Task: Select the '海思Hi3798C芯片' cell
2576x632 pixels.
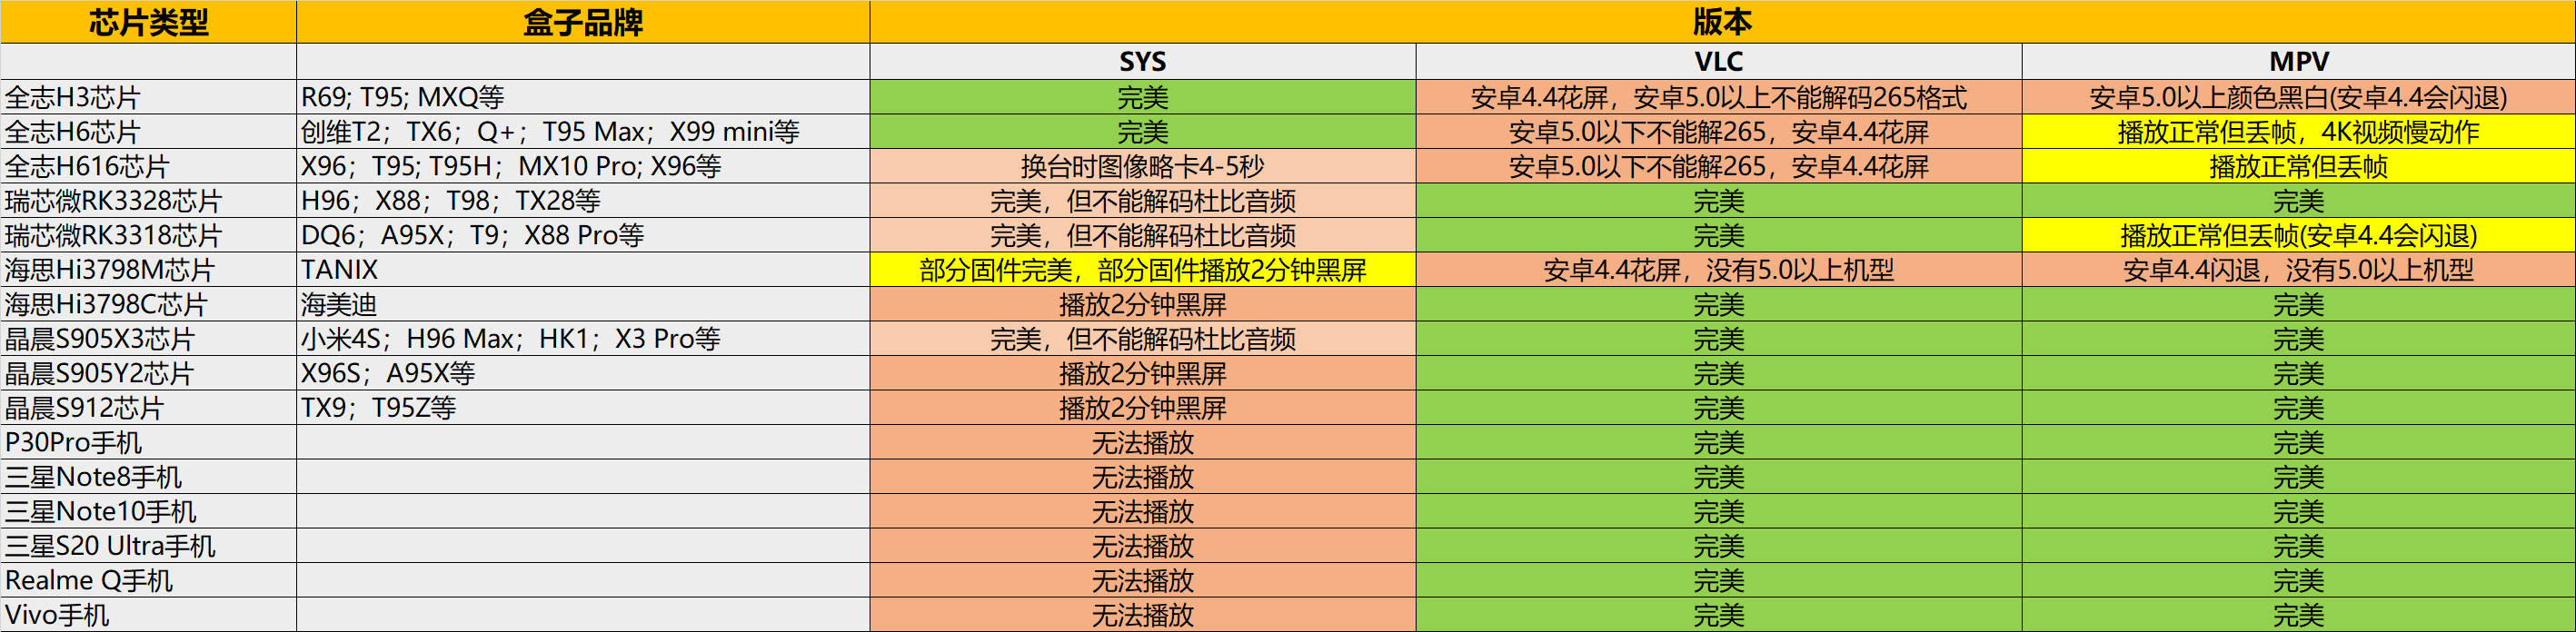Action: pos(148,304)
